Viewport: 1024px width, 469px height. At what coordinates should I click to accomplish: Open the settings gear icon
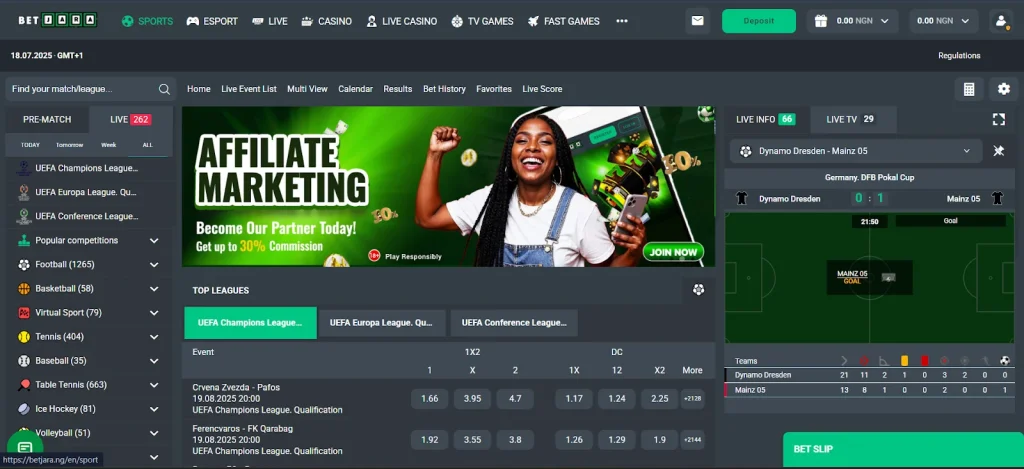pyautogui.click(x=1004, y=89)
